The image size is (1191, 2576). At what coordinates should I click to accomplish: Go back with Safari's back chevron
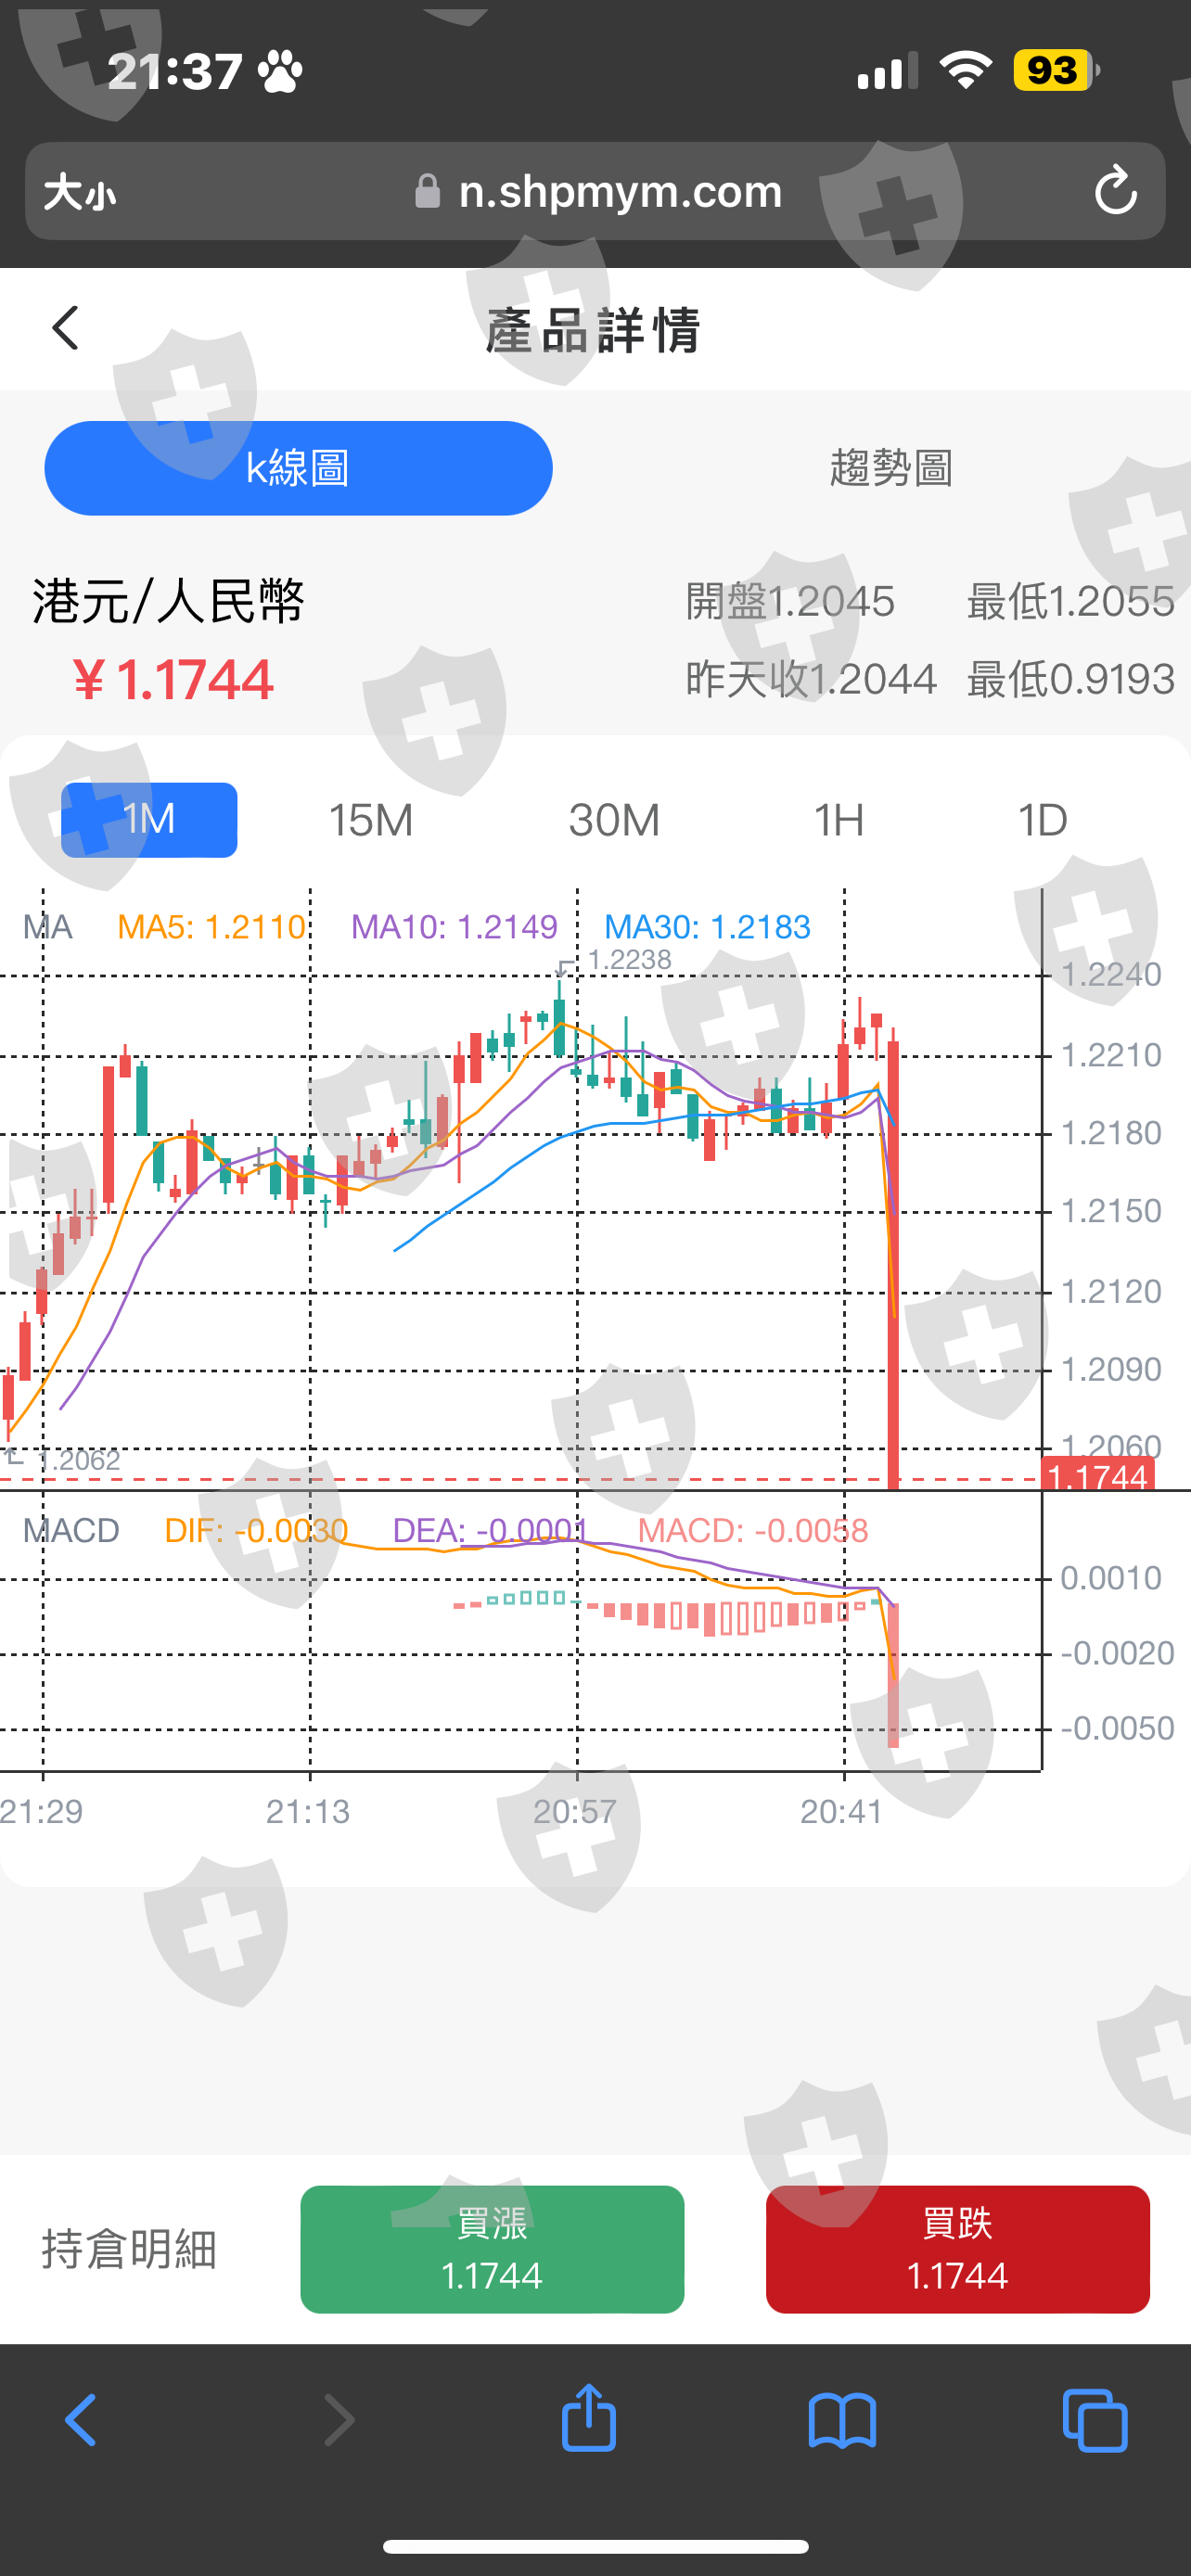click(x=81, y=2421)
